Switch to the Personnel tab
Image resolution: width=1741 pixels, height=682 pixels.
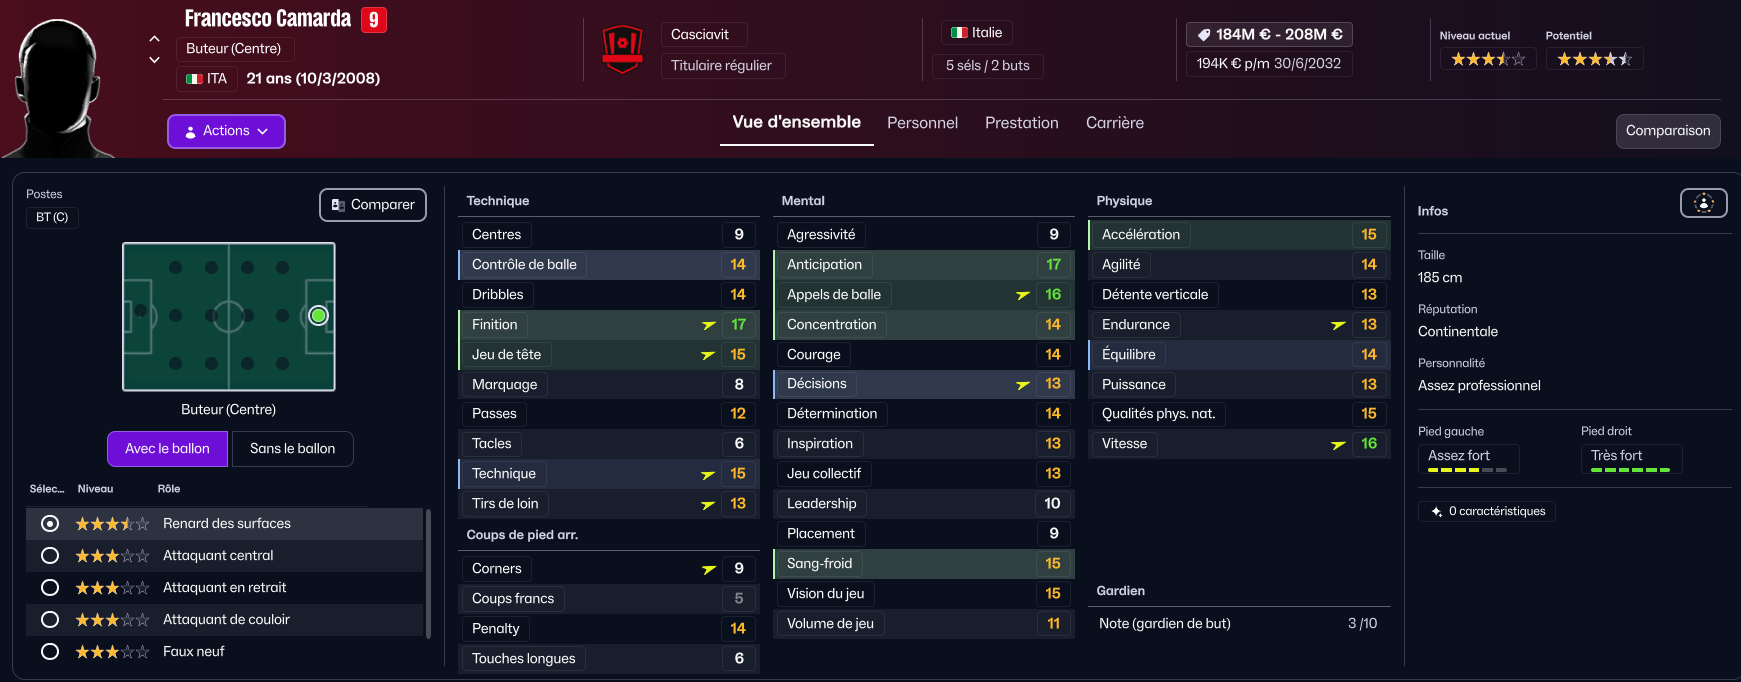pos(922,123)
